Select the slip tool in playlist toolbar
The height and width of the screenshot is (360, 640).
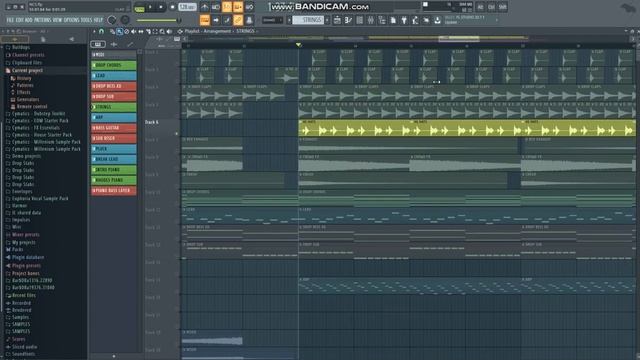point(141,31)
